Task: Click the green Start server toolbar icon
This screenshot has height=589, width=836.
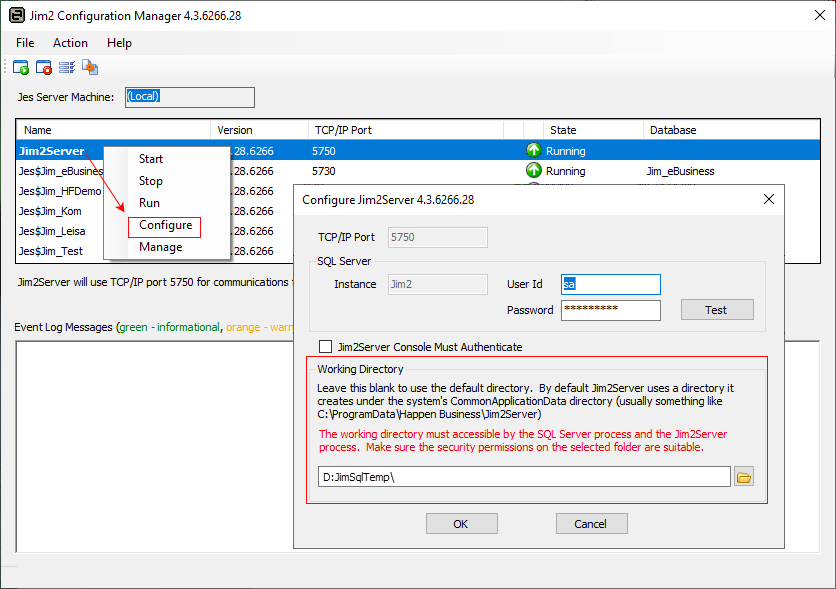Action: coord(21,67)
